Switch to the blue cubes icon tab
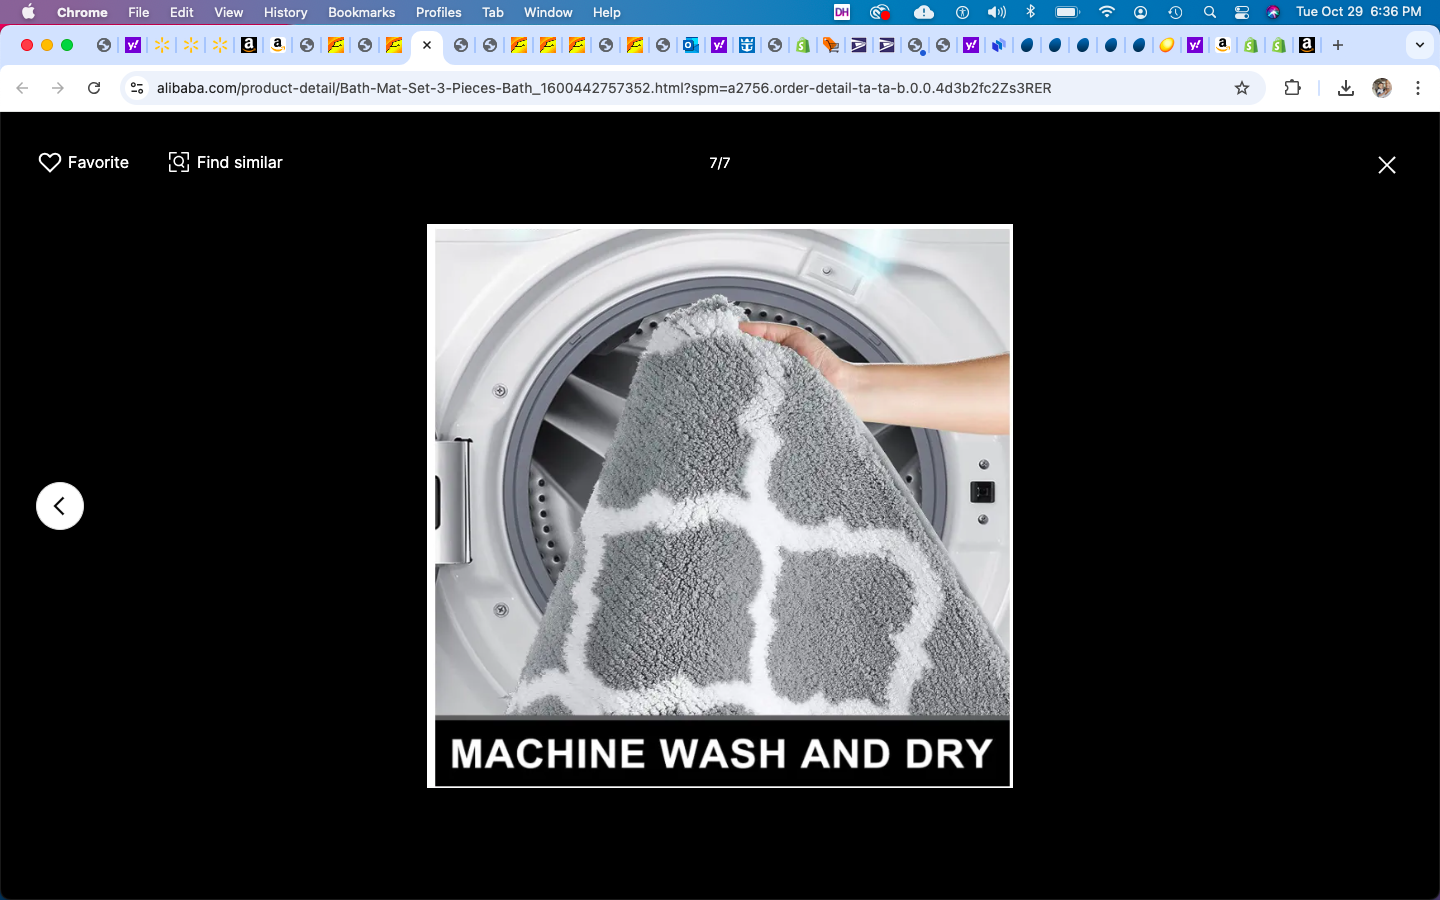1440x900 pixels. point(998,45)
